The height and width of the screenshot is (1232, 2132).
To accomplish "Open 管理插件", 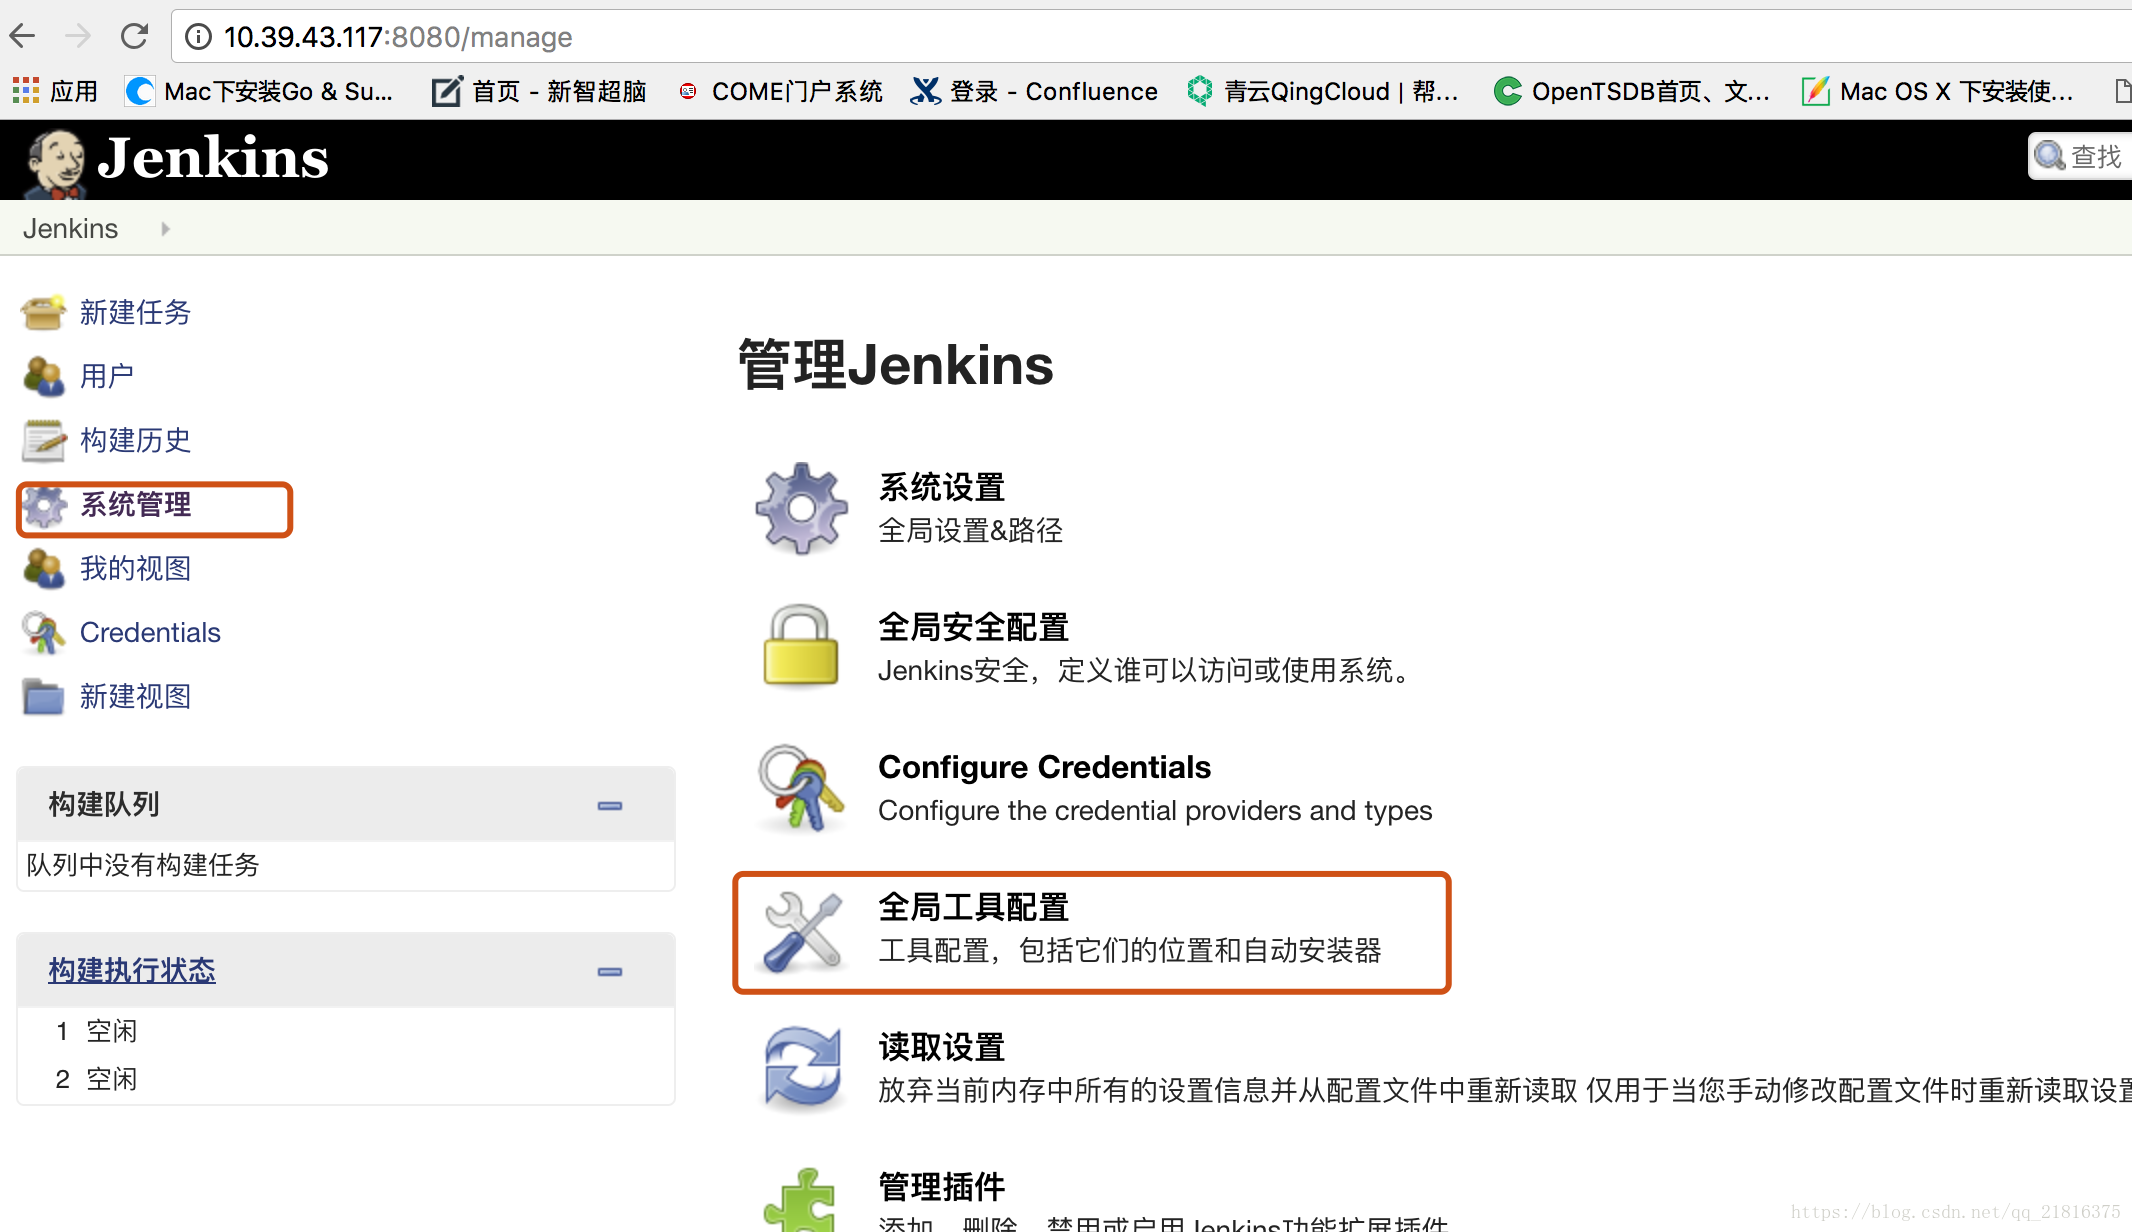I will tap(941, 1187).
